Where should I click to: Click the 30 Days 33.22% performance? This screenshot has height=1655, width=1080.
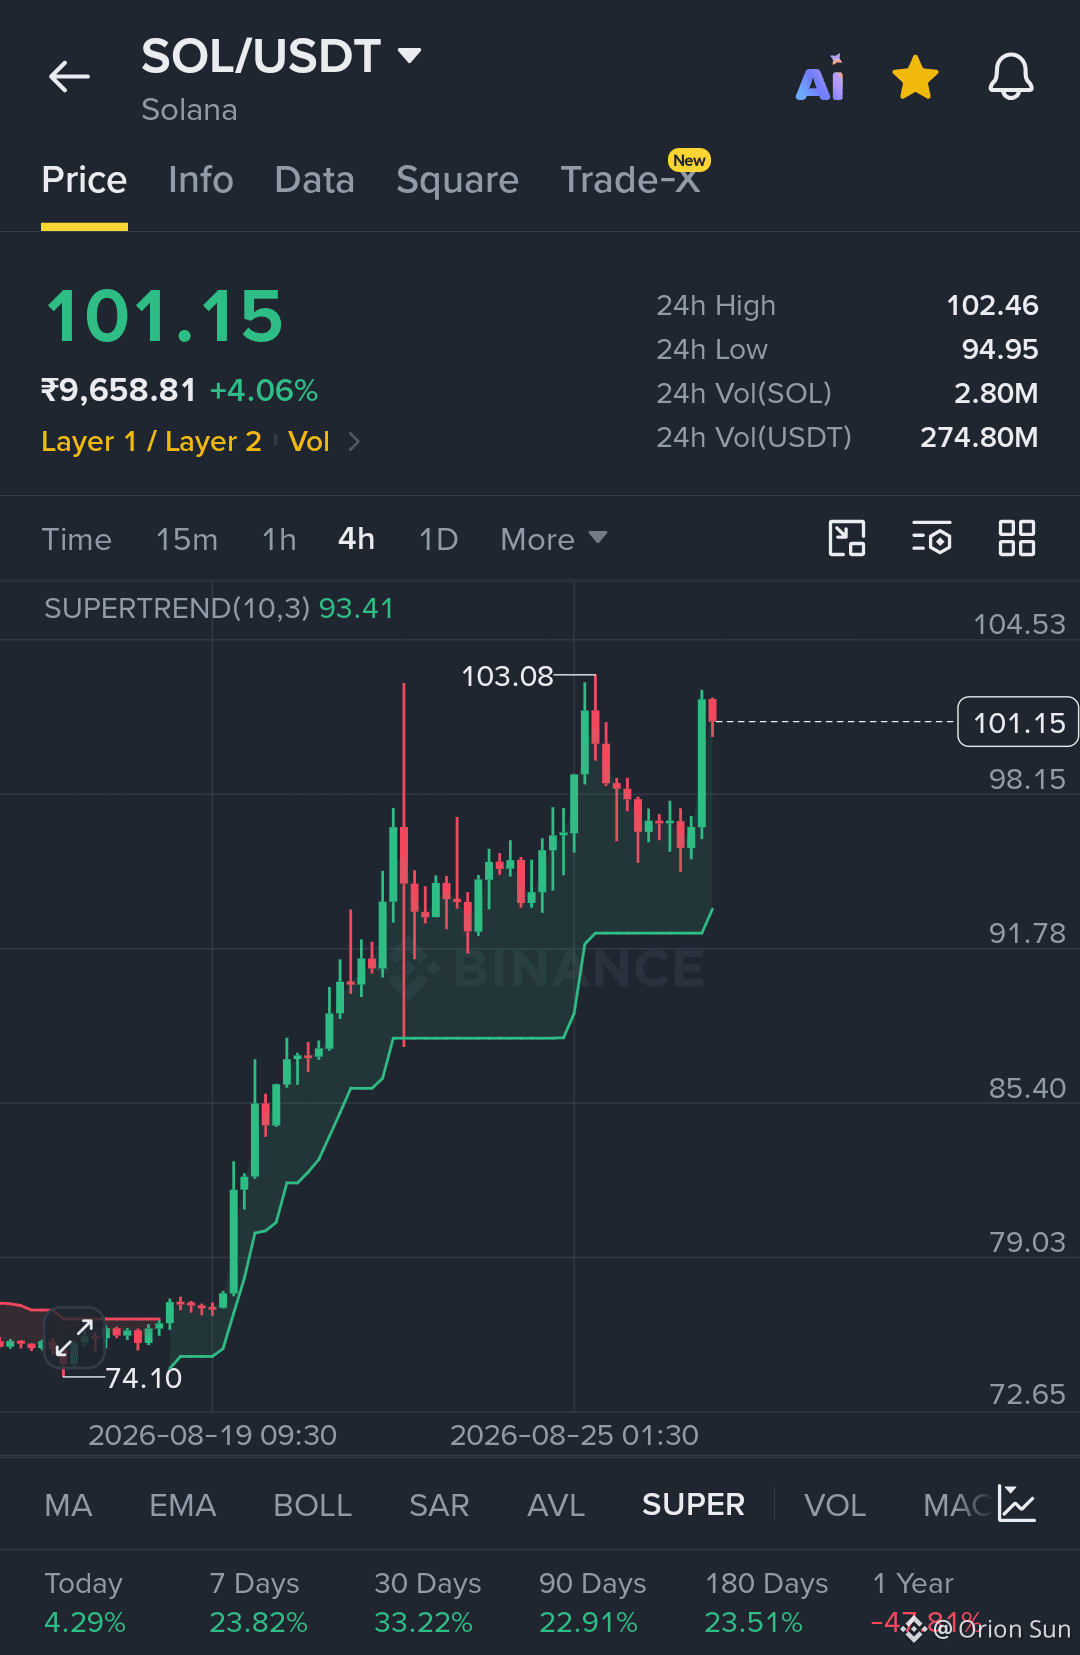pyautogui.click(x=427, y=1602)
